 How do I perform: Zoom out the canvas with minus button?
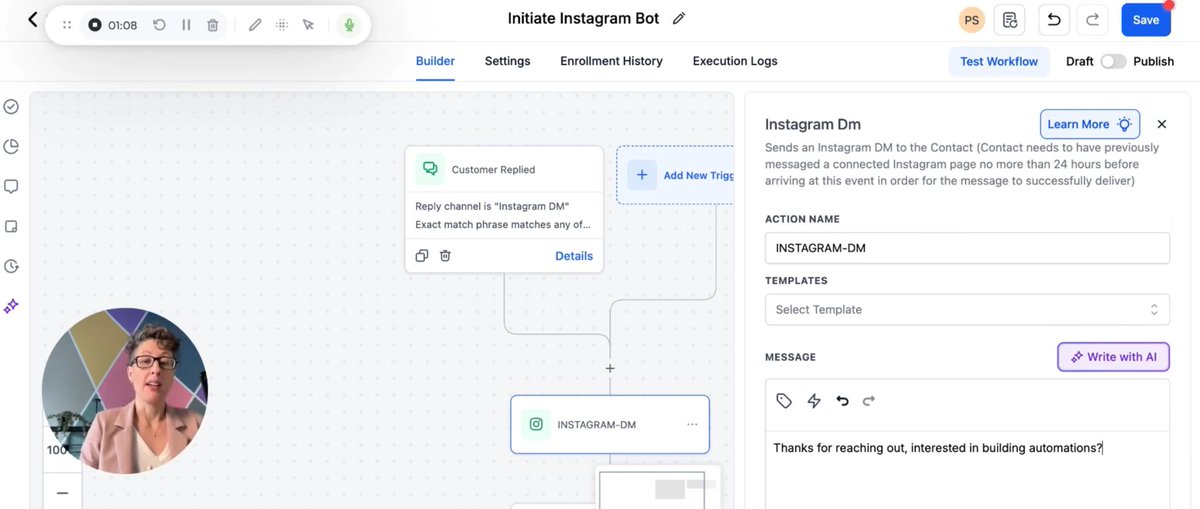[x=62, y=493]
